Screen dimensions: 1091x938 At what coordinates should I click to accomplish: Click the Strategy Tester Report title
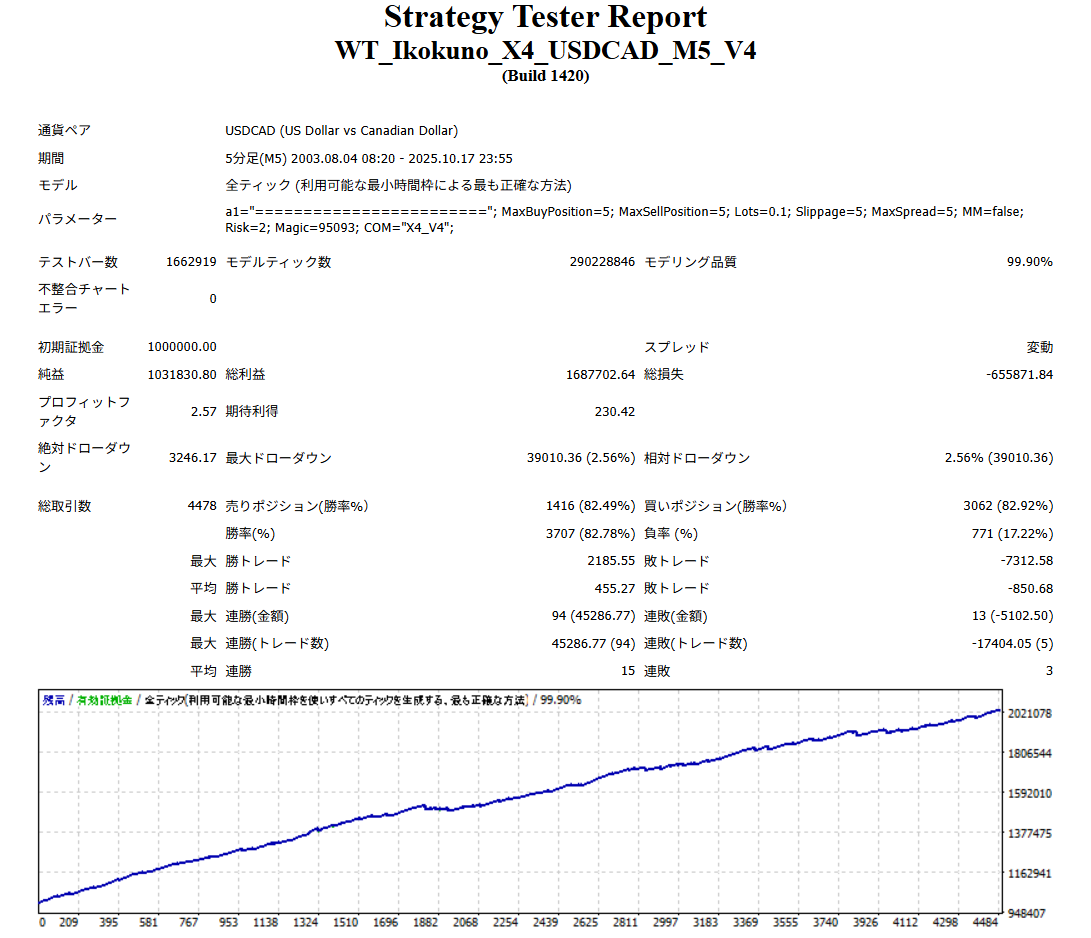(x=545, y=17)
